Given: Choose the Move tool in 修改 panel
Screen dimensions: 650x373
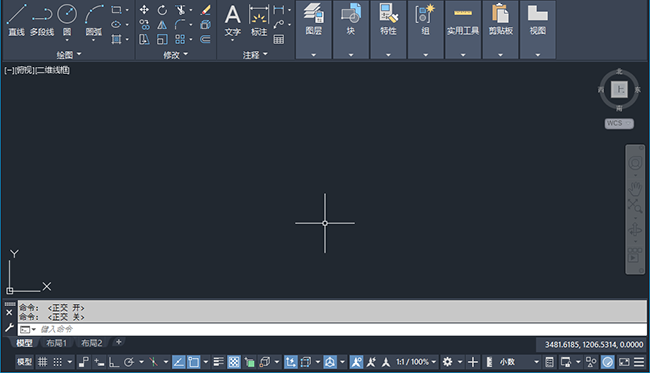Looking at the screenshot, I should coord(144,10).
